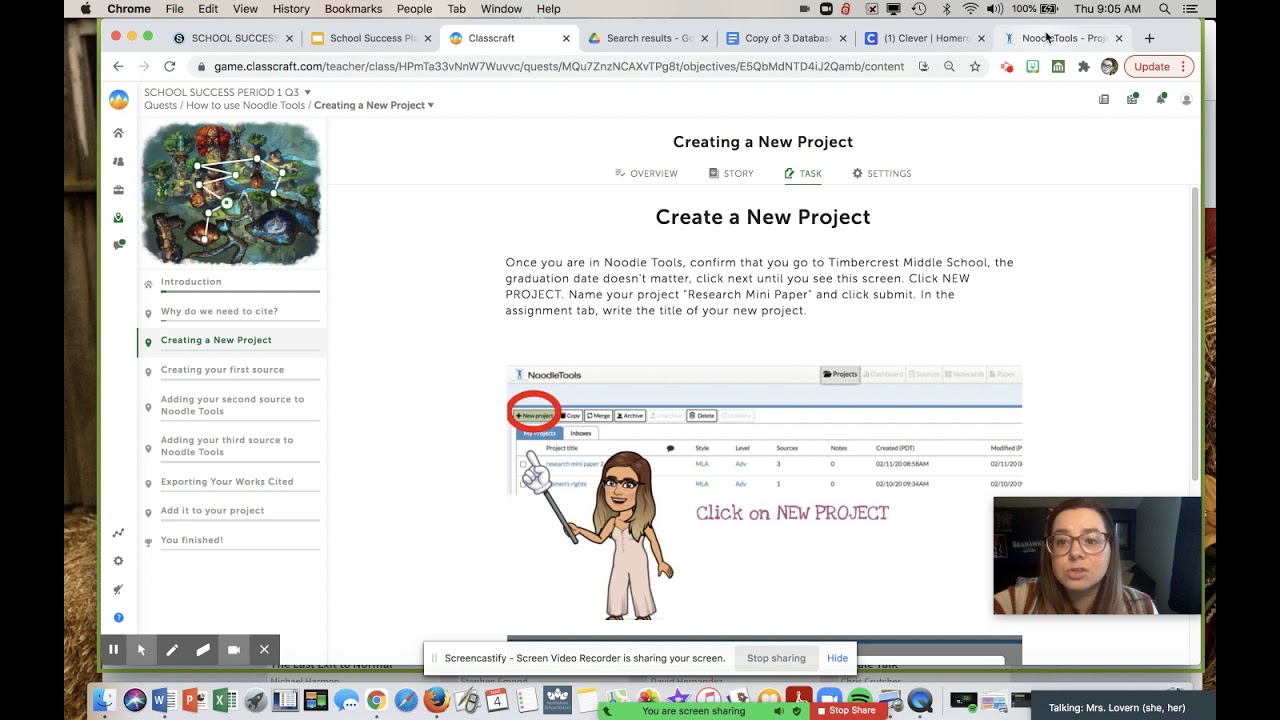
Task: Open the SETTINGS tab
Action: coord(881,173)
